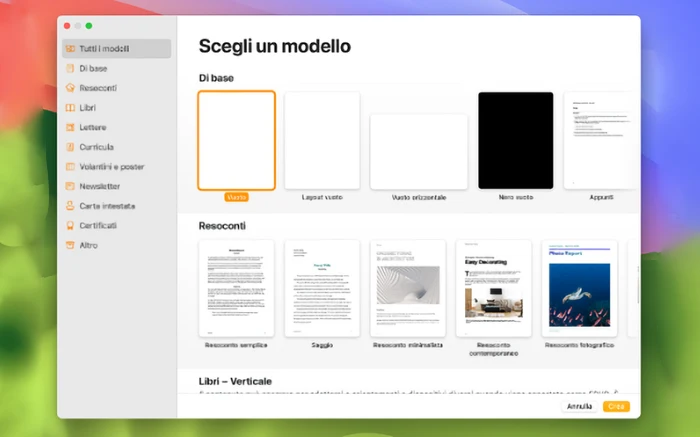
Task: Click the Tutti i modelli sidebar icon
Action: coord(70,49)
